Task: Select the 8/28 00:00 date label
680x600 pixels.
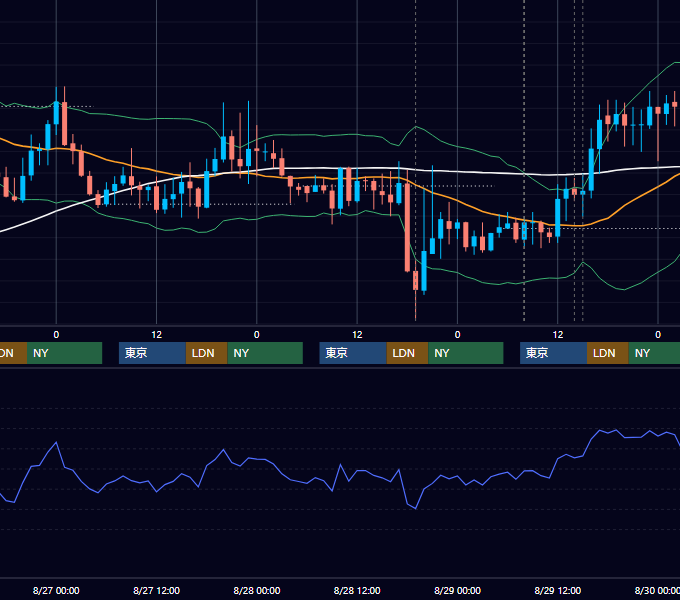Action: click(257, 590)
